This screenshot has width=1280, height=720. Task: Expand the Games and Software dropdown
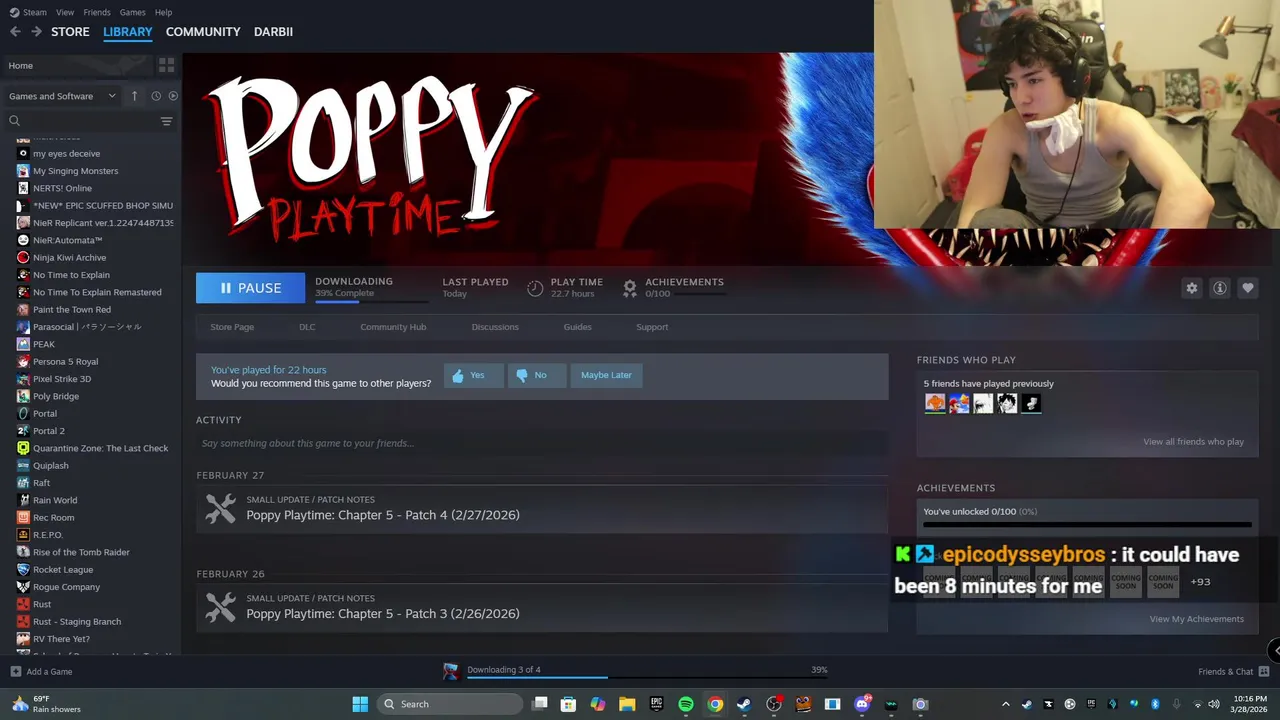click(x=62, y=96)
